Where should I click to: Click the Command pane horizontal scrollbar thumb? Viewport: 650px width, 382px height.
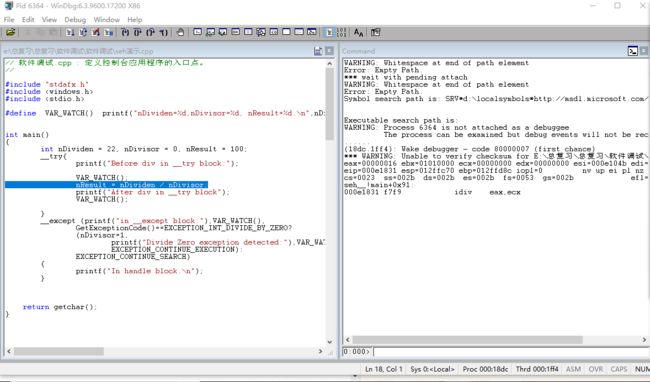(x=468, y=340)
